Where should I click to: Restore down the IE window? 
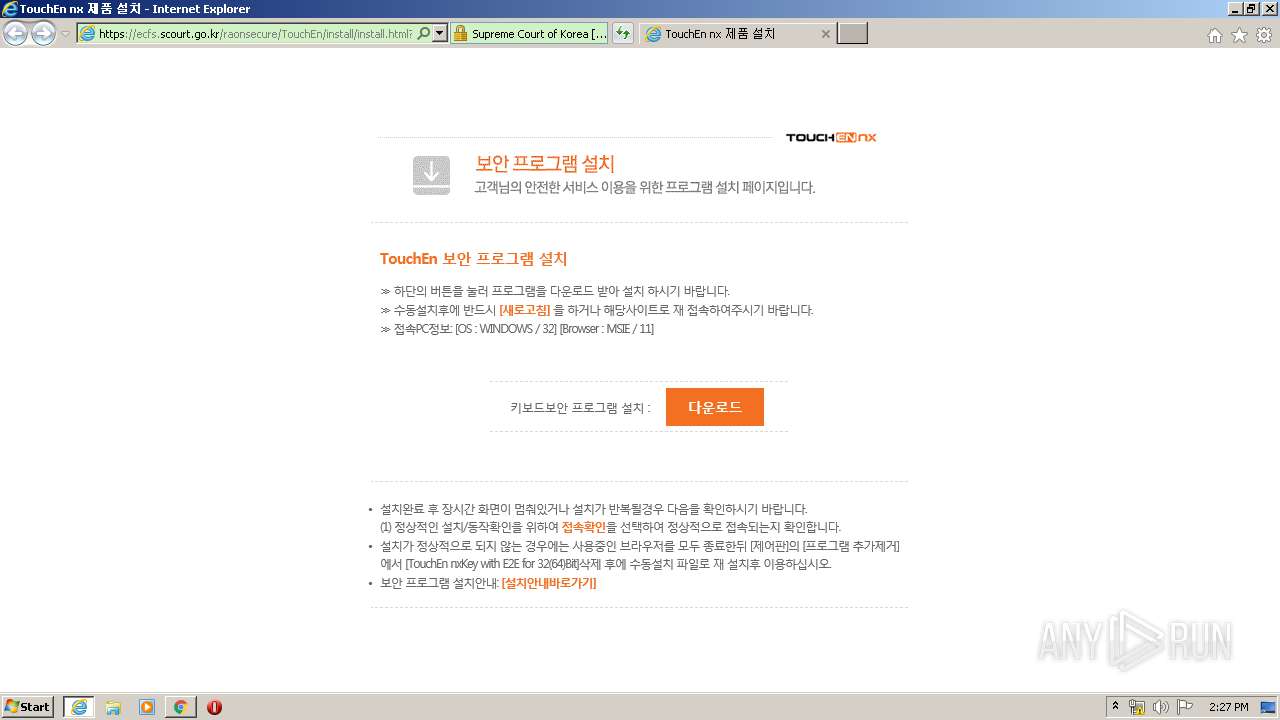point(1251,9)
